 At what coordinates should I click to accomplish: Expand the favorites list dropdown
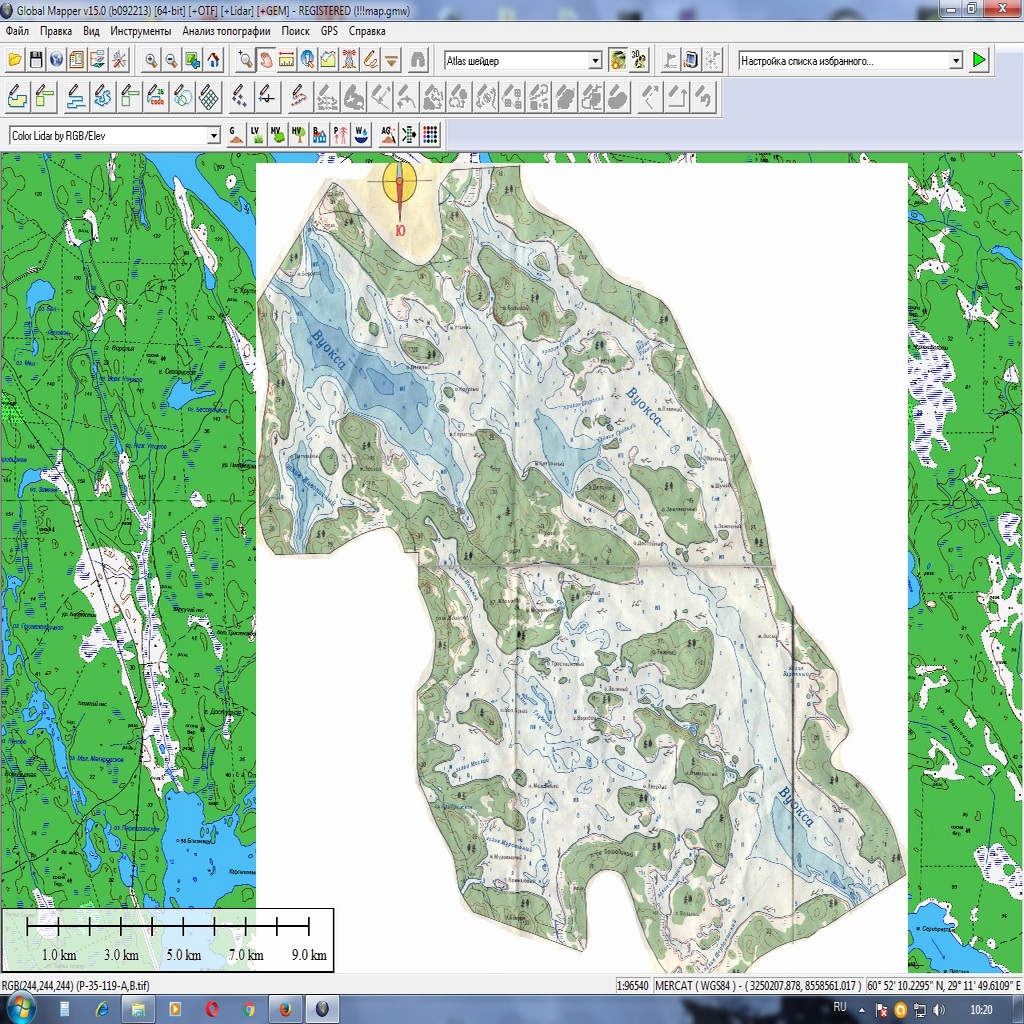[x=956, y=61]
